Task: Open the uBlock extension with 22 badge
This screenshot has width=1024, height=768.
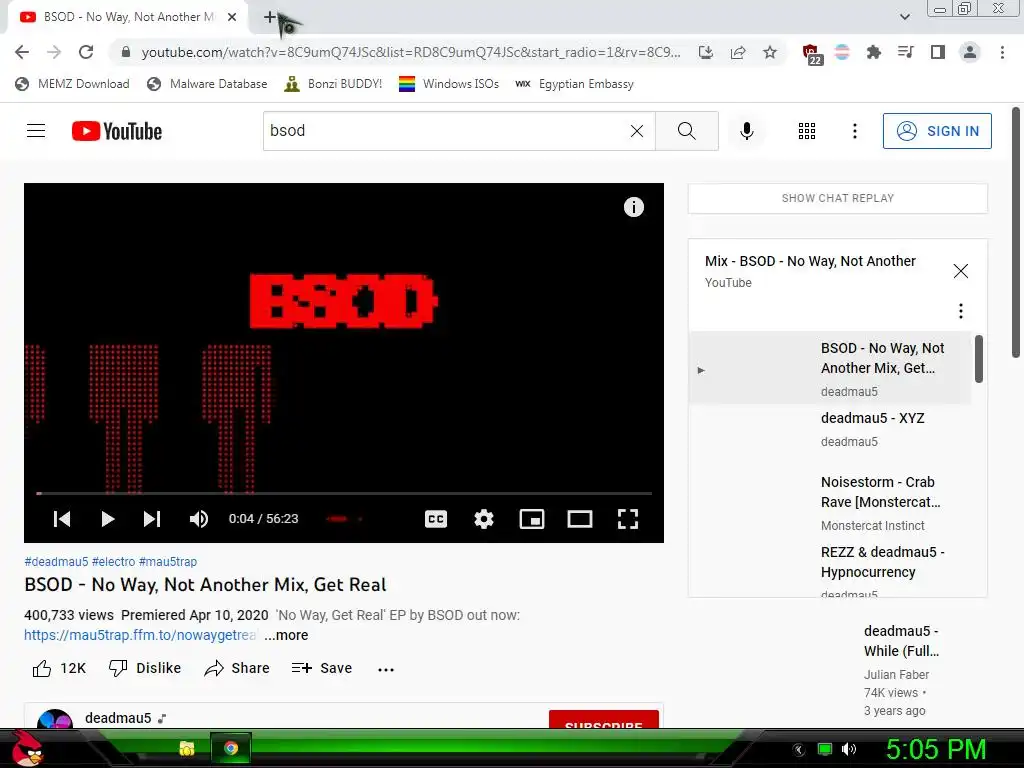Action: 812,54
